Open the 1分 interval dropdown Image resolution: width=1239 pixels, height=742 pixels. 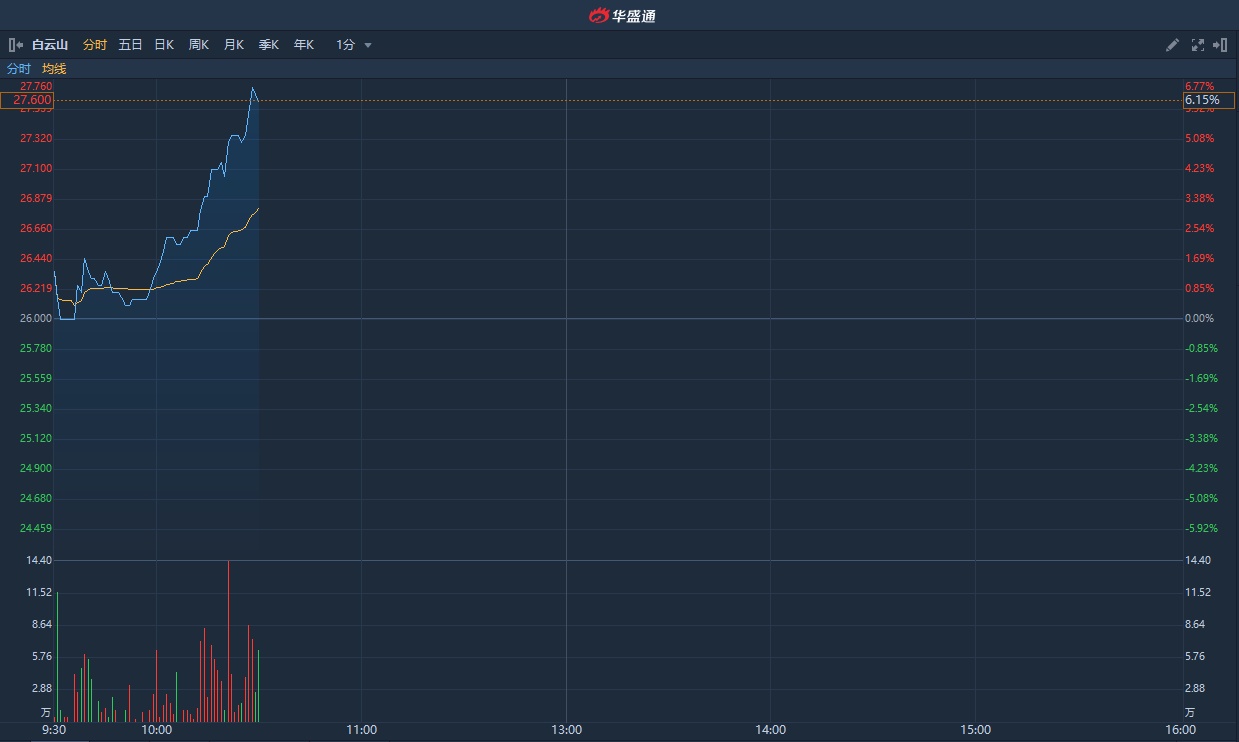tap(354, 45)
